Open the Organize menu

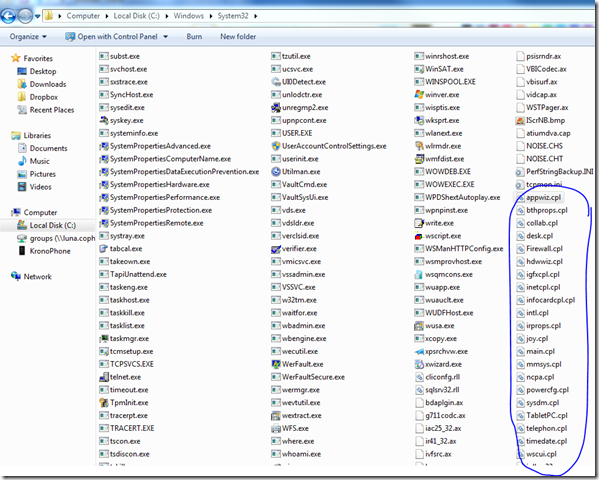click(x=28, y=37)
